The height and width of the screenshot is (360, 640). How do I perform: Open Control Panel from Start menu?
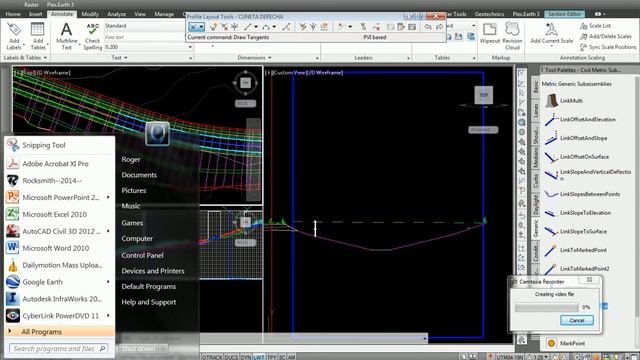tap(142, 255)
